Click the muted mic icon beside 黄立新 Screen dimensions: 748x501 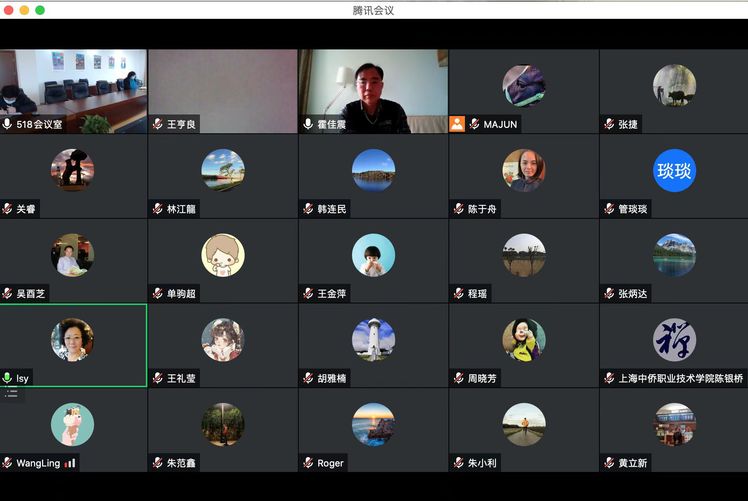(x=608, y=463)
